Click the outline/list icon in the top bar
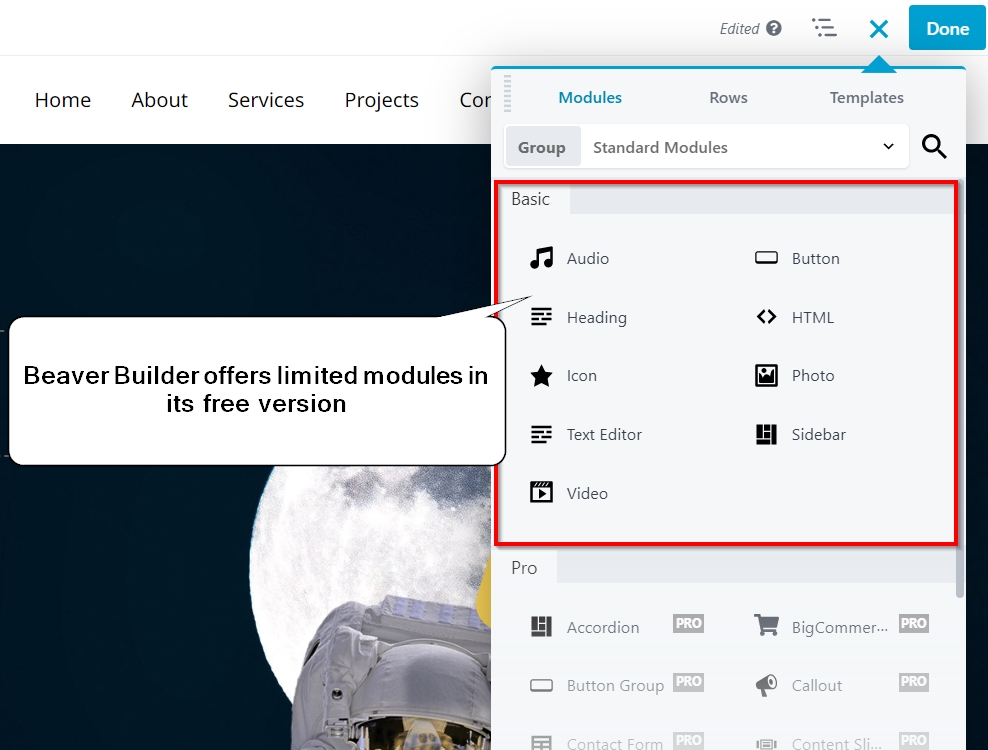 [x=824, y=28]
